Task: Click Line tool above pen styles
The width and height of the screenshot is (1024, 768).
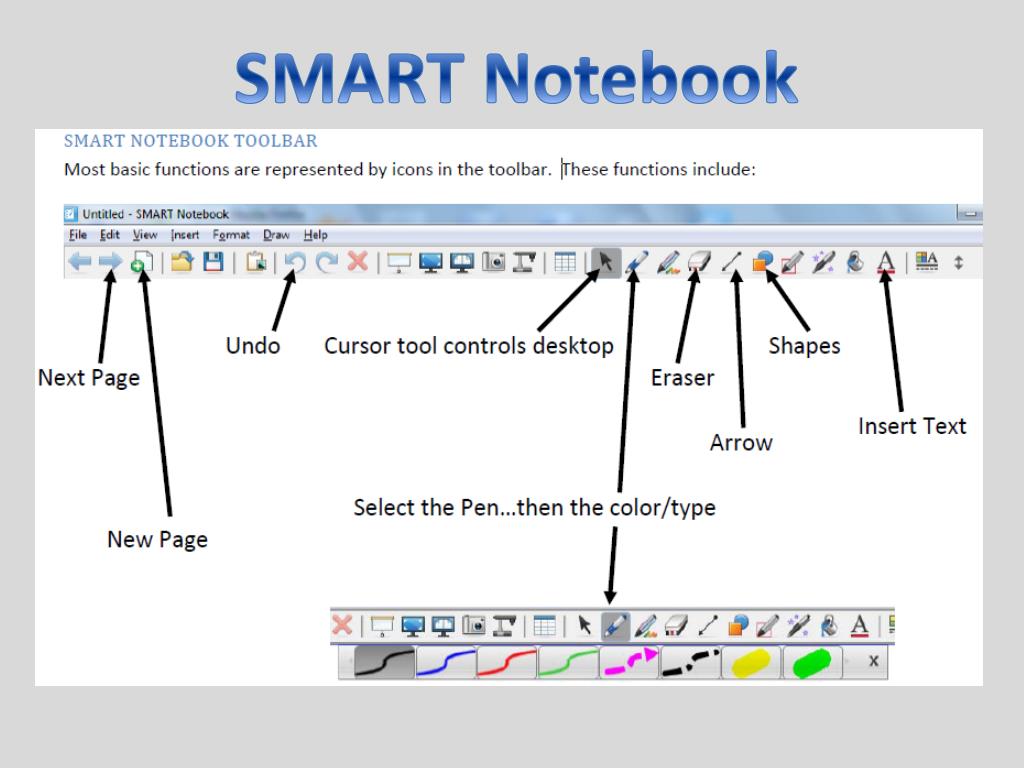Action: tap(707, 626)
